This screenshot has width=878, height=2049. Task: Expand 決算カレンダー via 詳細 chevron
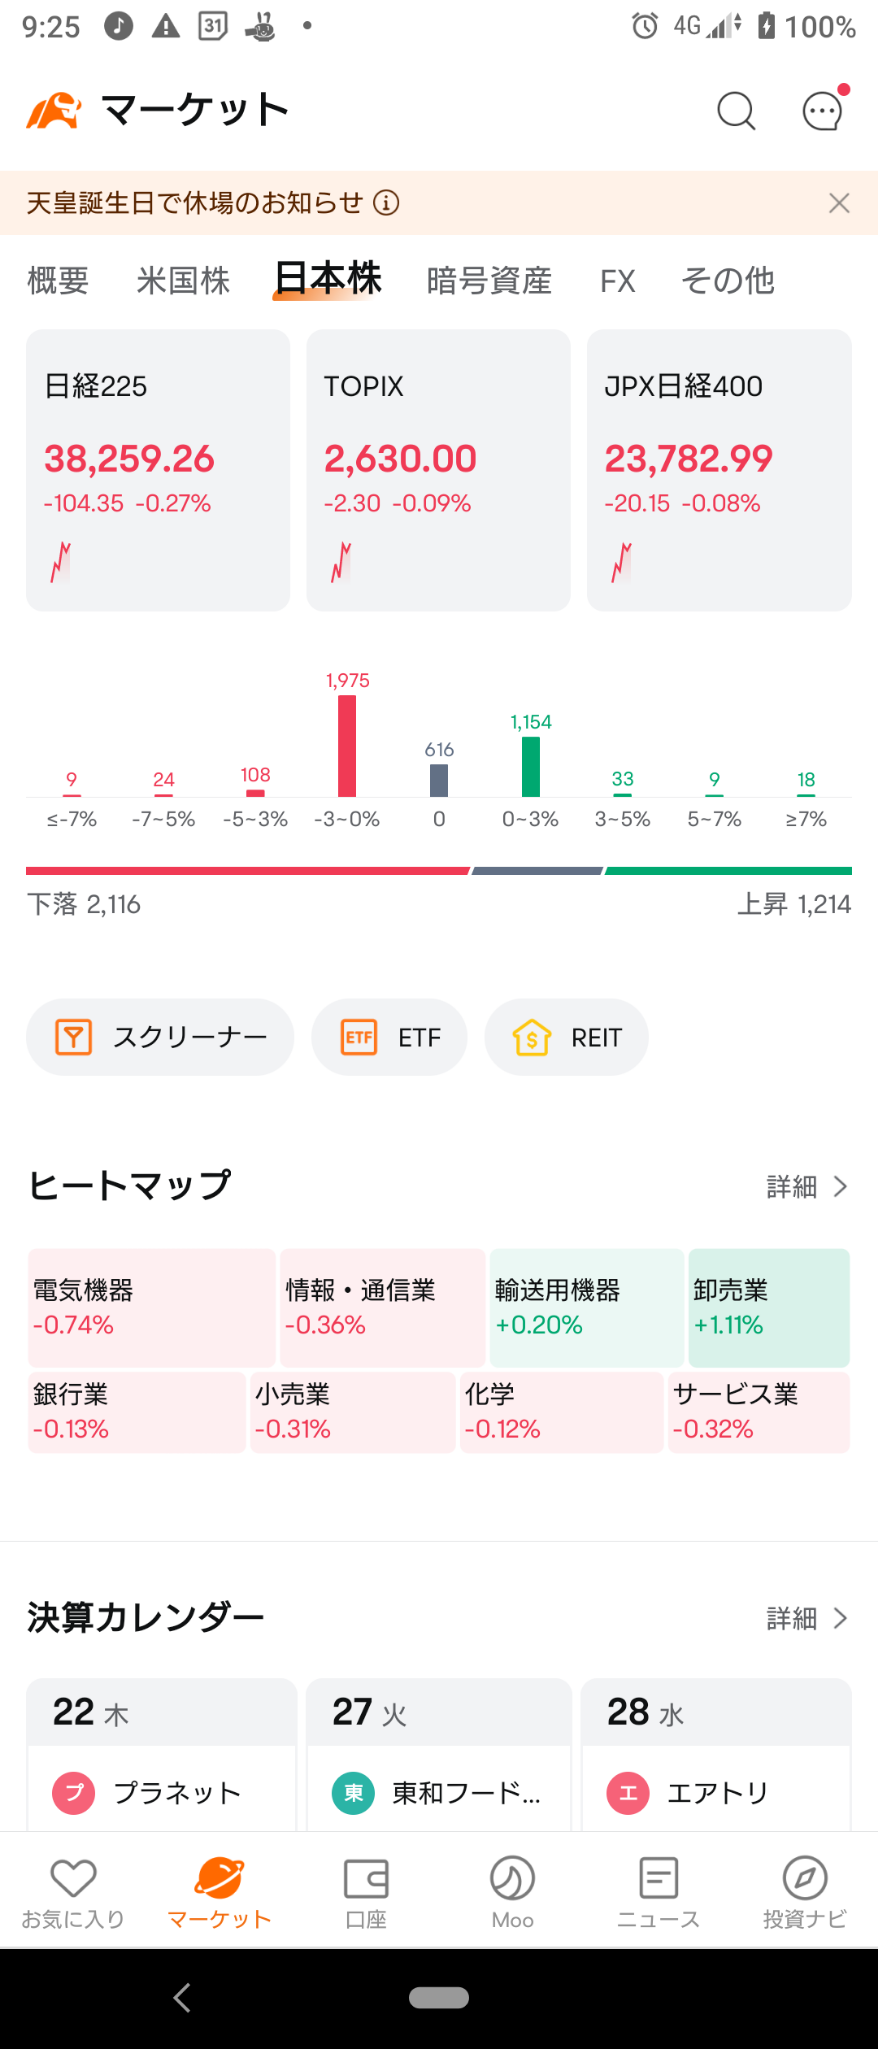[807, 1619]
